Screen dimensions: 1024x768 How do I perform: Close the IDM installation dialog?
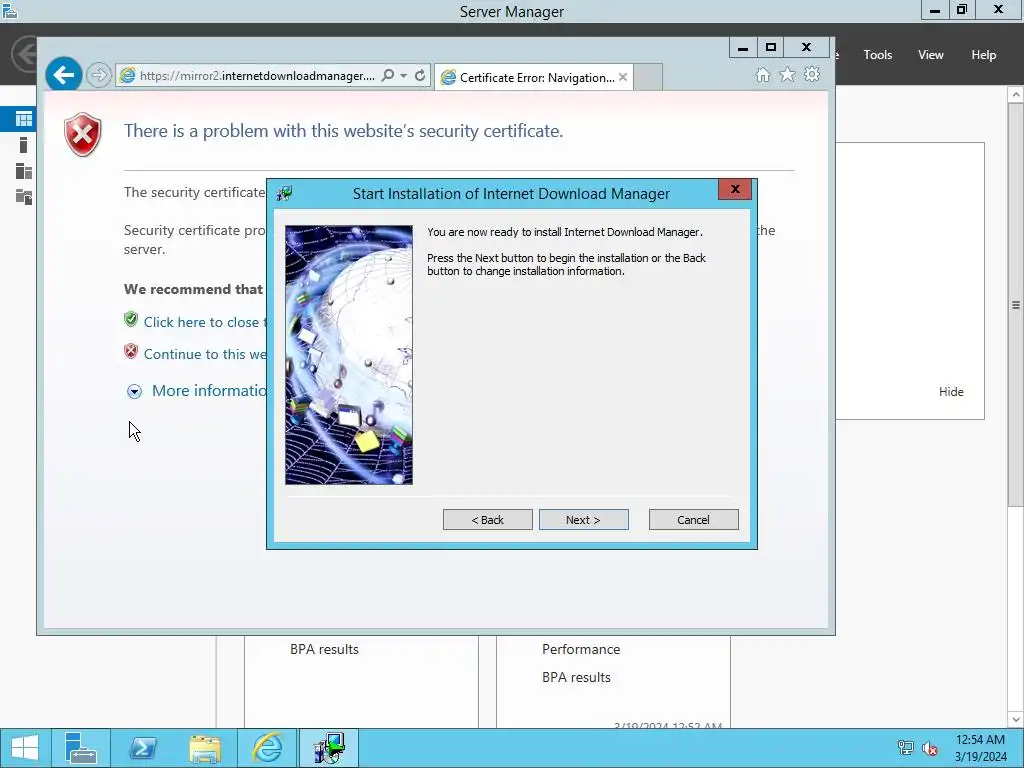[x=735, y=189]
